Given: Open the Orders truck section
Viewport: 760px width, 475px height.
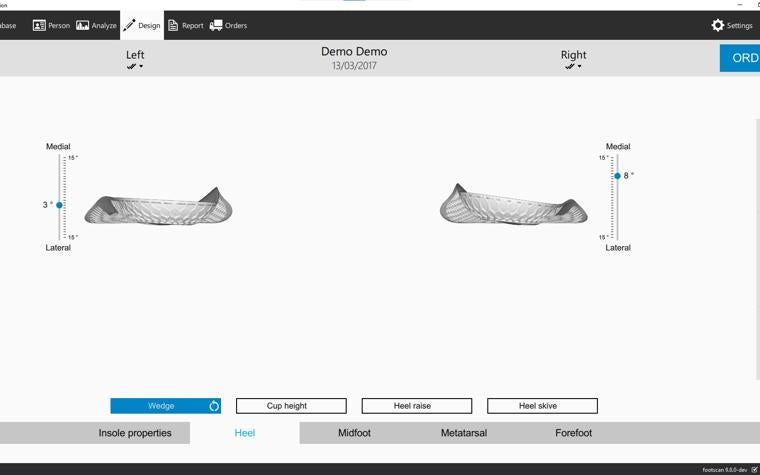Looking at the screenshot, I should pyautogui.click(x=228, y=25).
